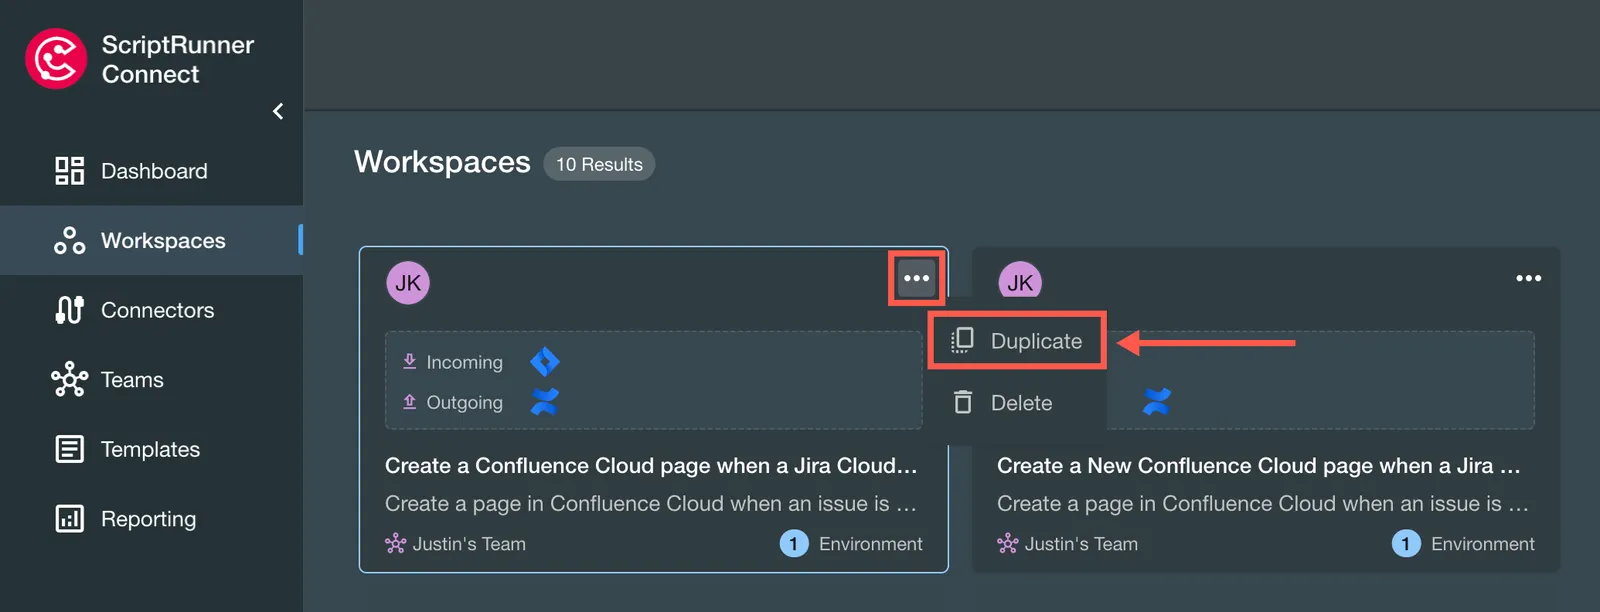Click the Jira Cloud incoming connector icon

point(545,361)
